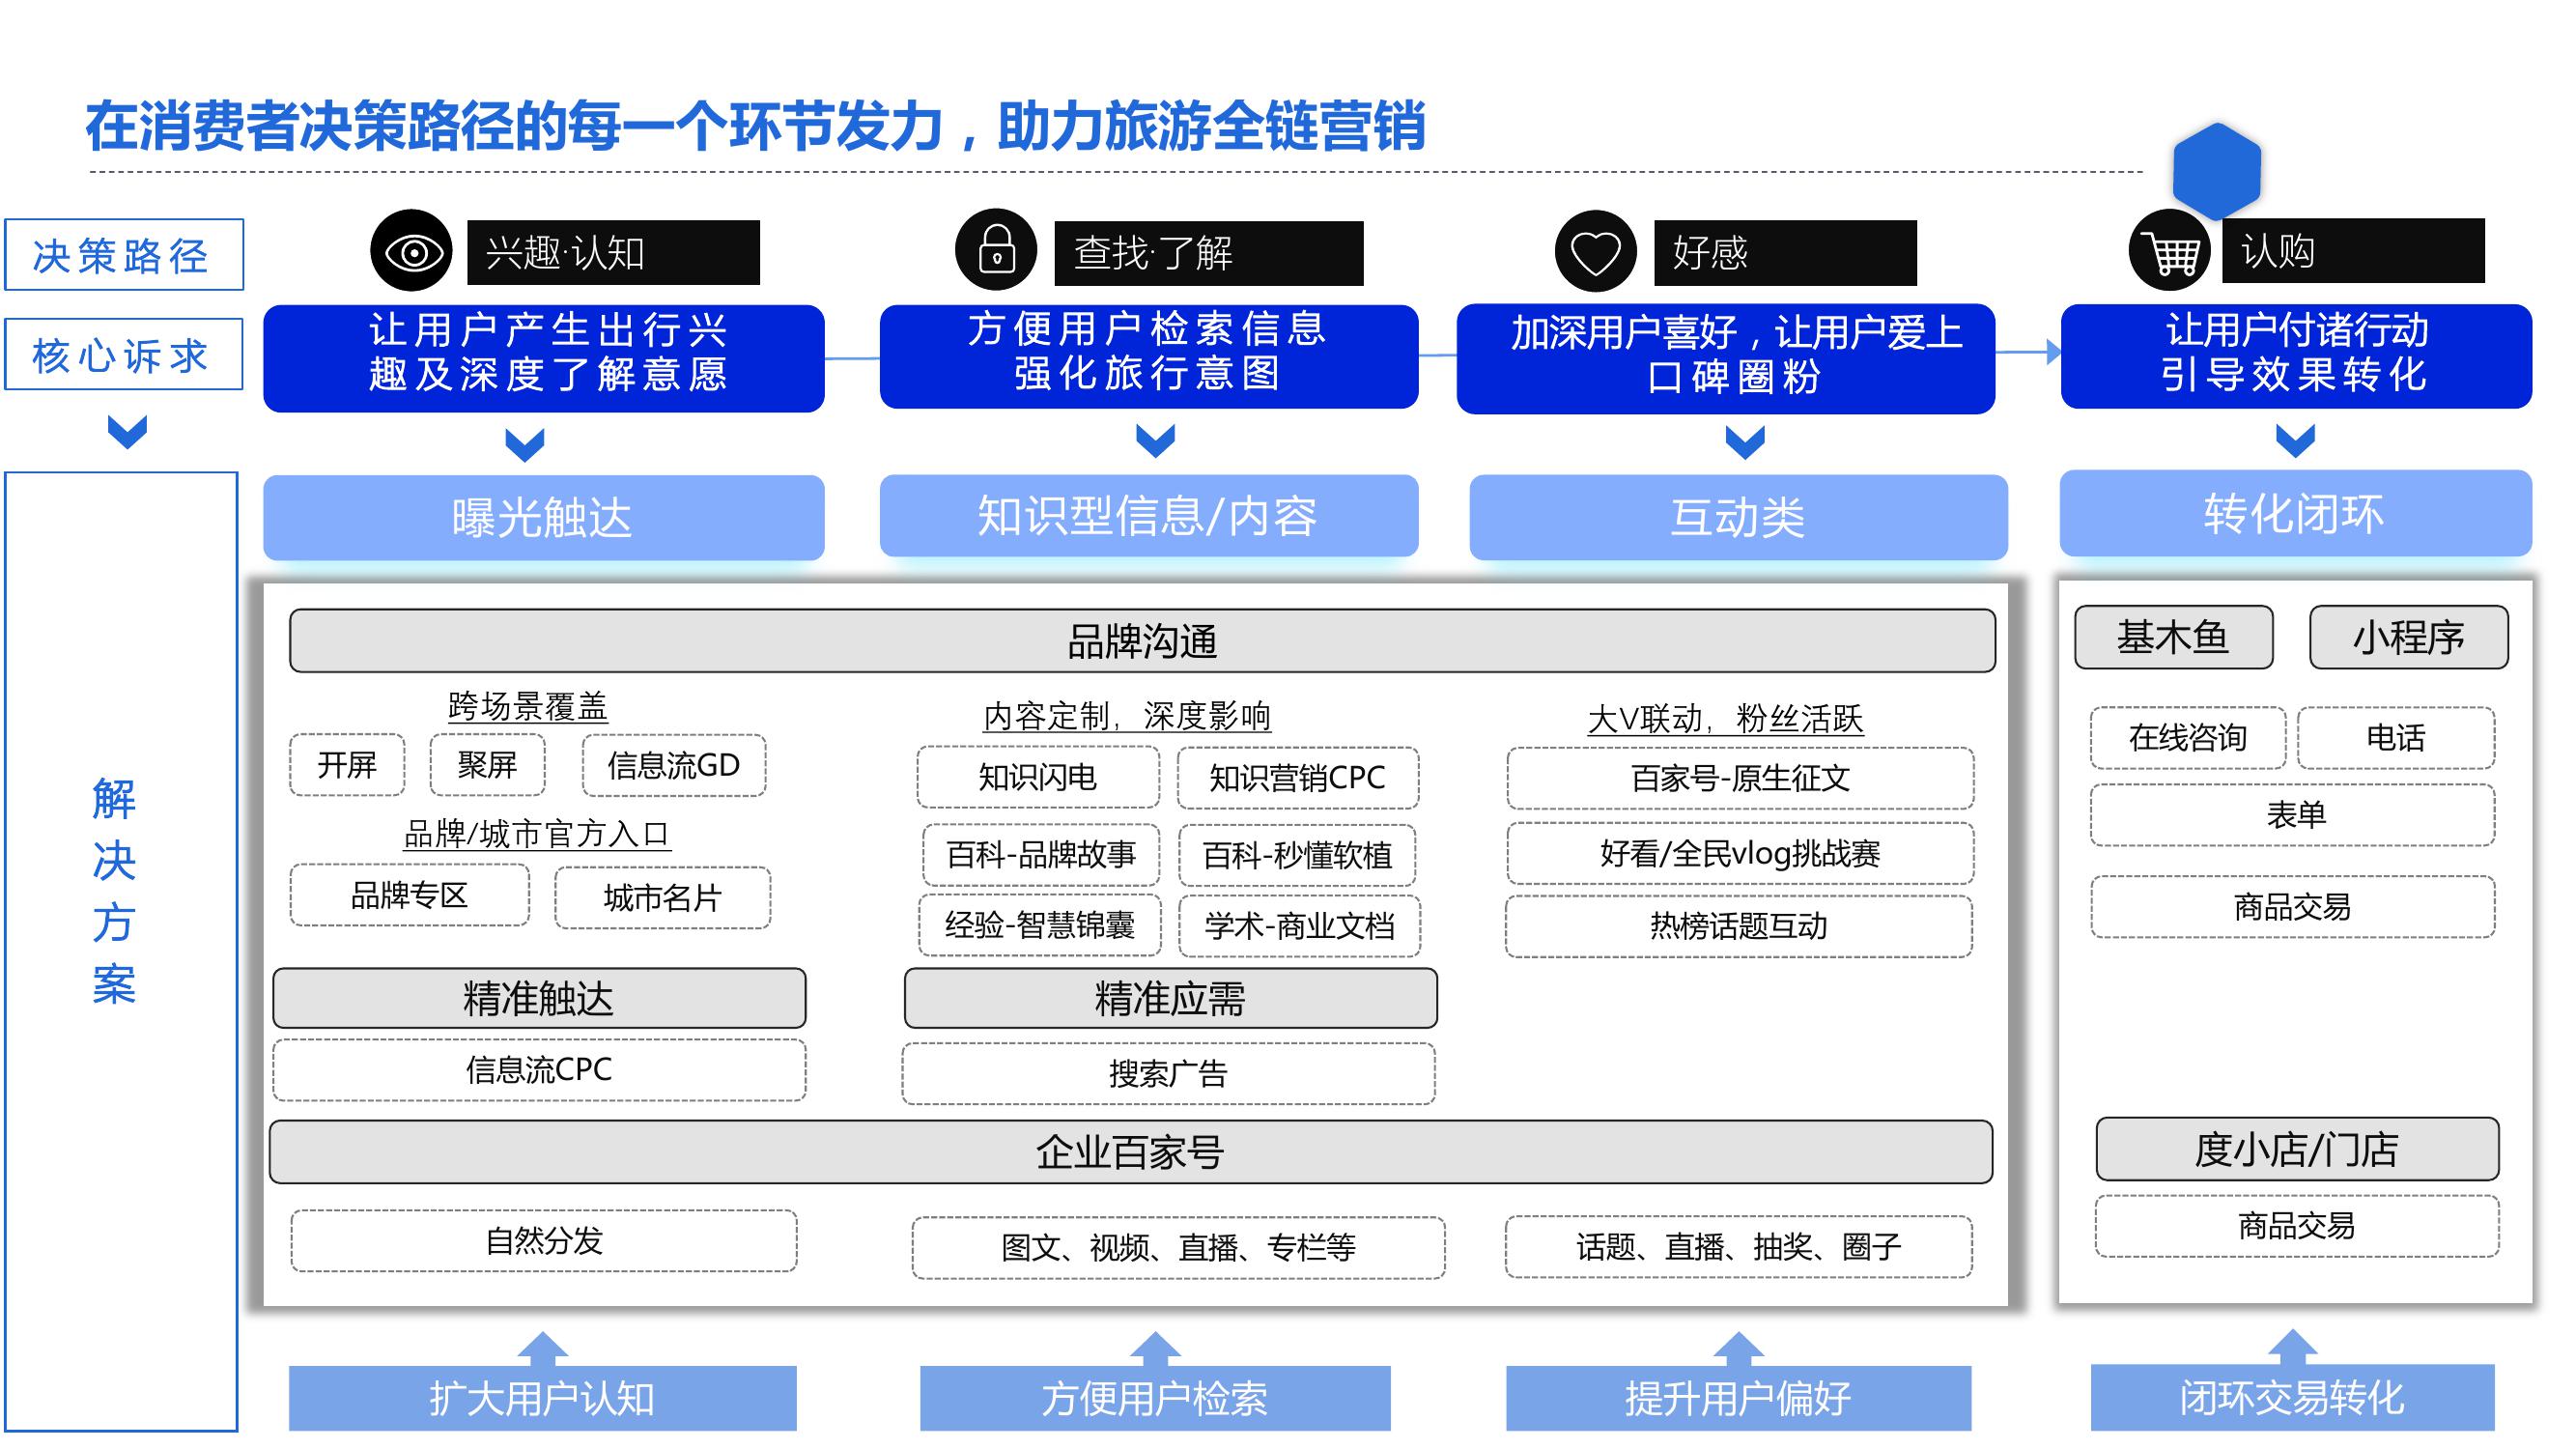The width and height of the screenshot is (2576, 1449).
Task: Select the 转化闭环 header
Action: click(2295, 513)
